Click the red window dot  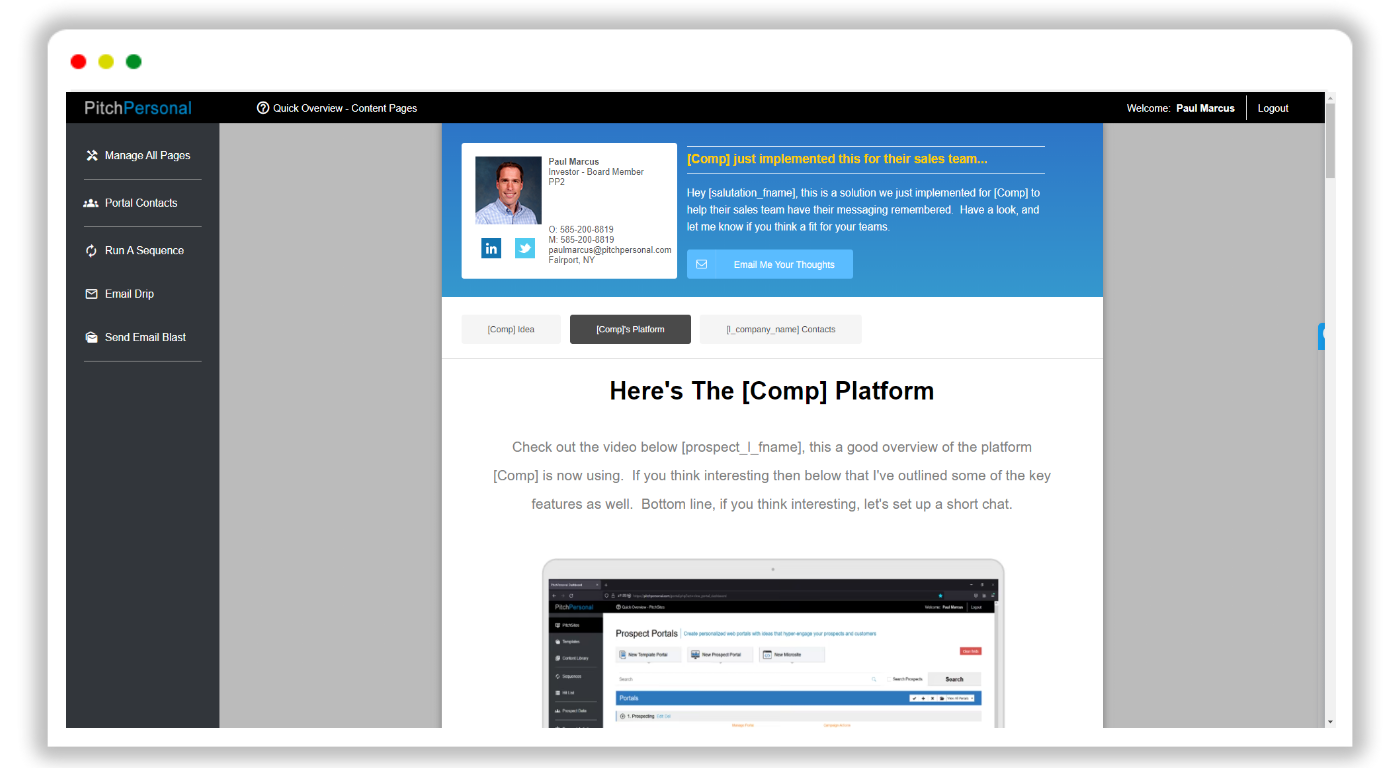[78, 62]
